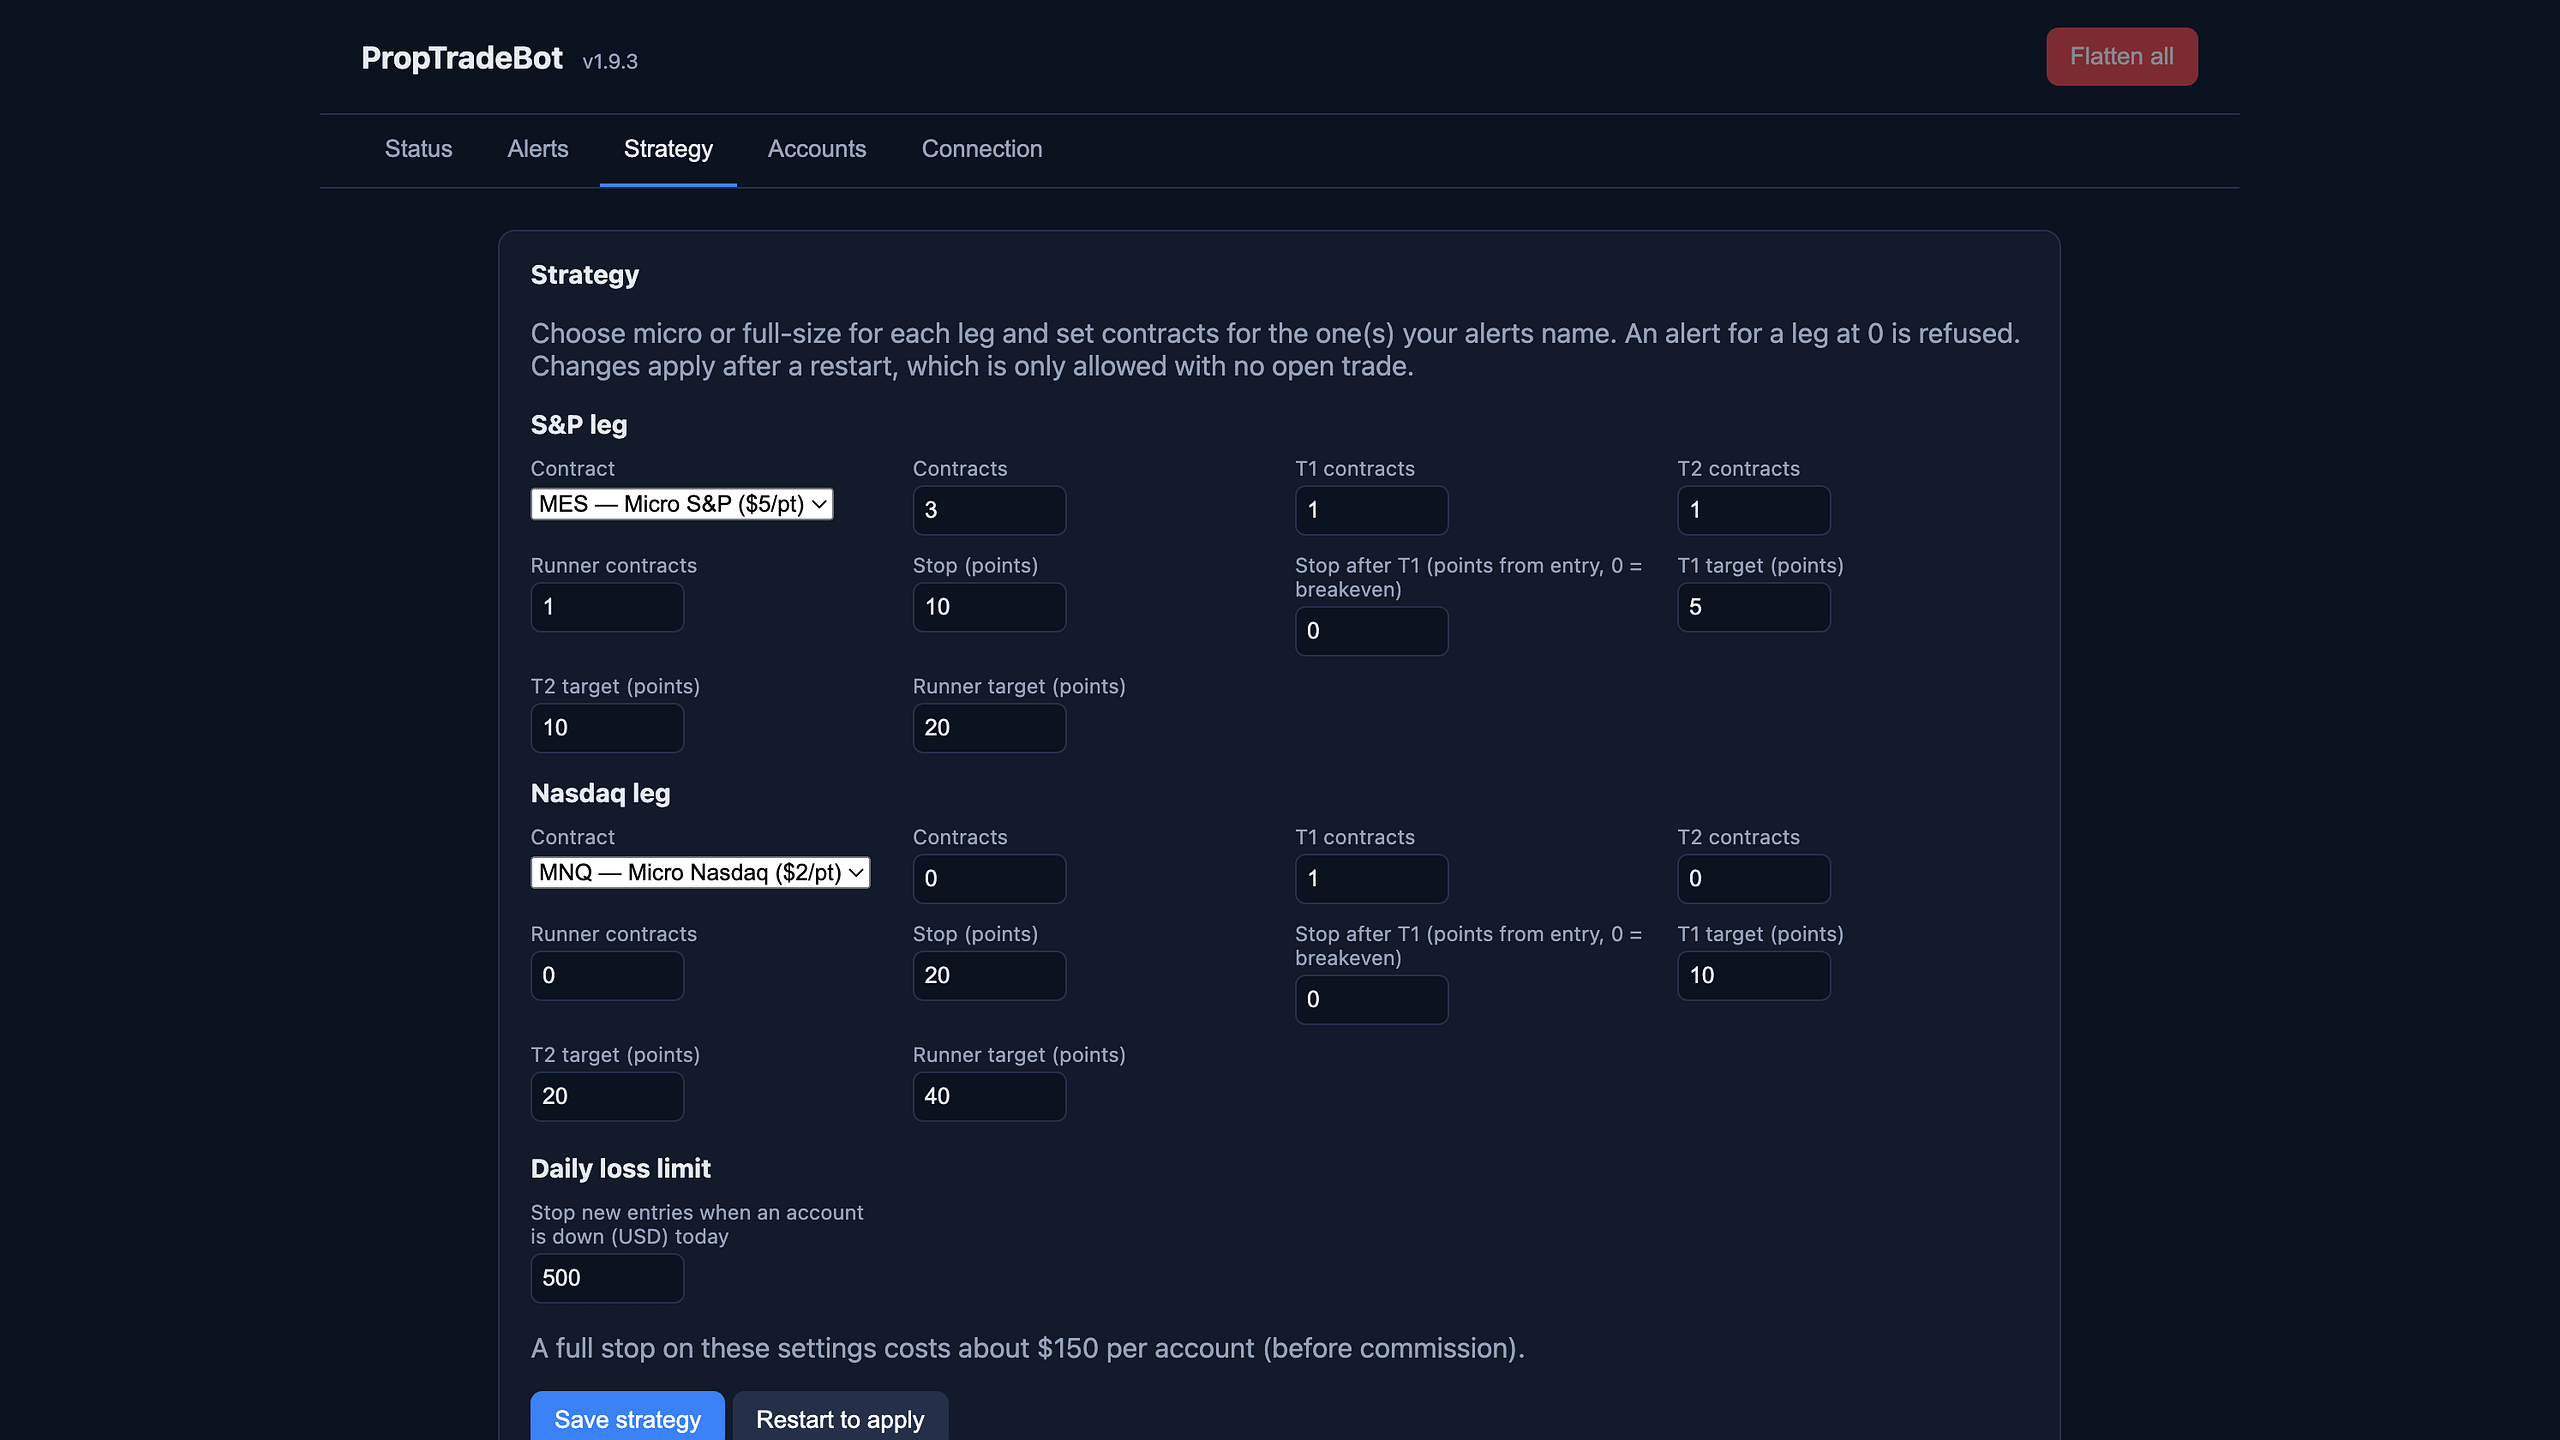The height and width of the screenshot is (1440, 2560).
Task: Click the Daily loss limit USD field
Action: coord(607,1278)
